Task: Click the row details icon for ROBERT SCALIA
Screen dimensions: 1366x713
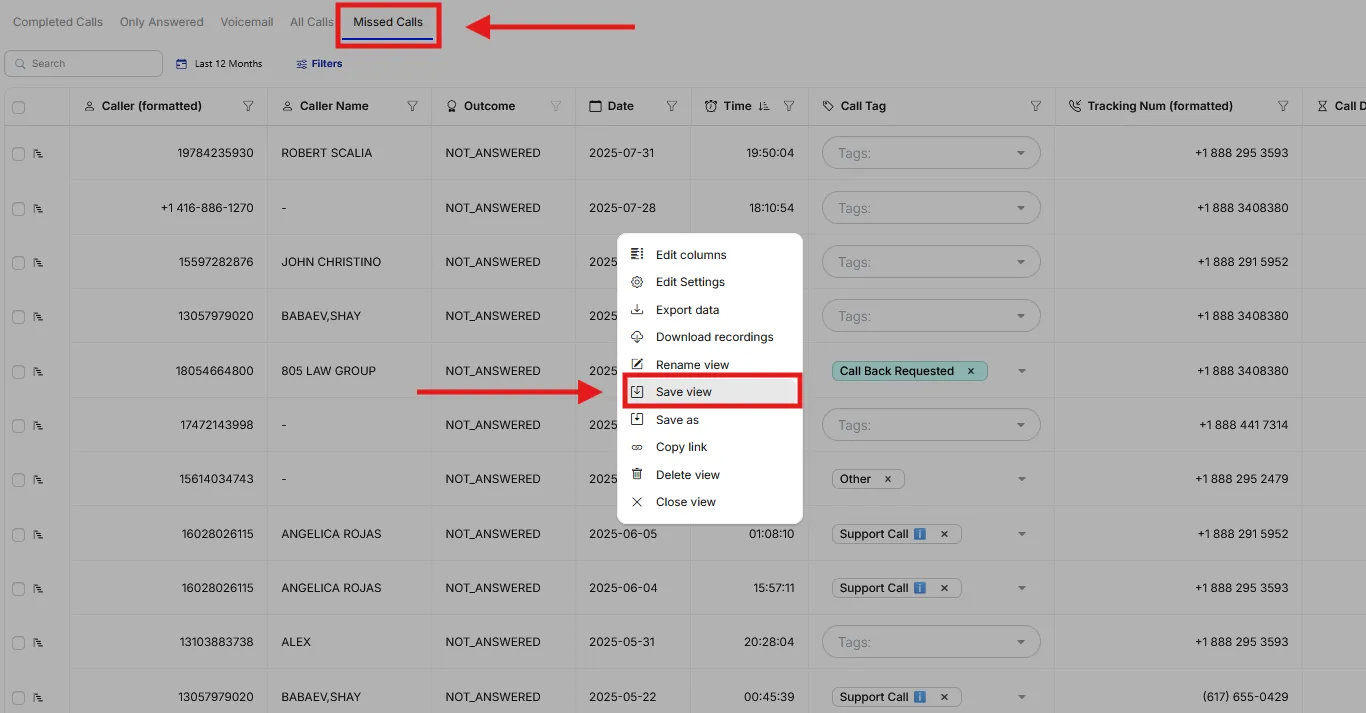Action: 38,153
